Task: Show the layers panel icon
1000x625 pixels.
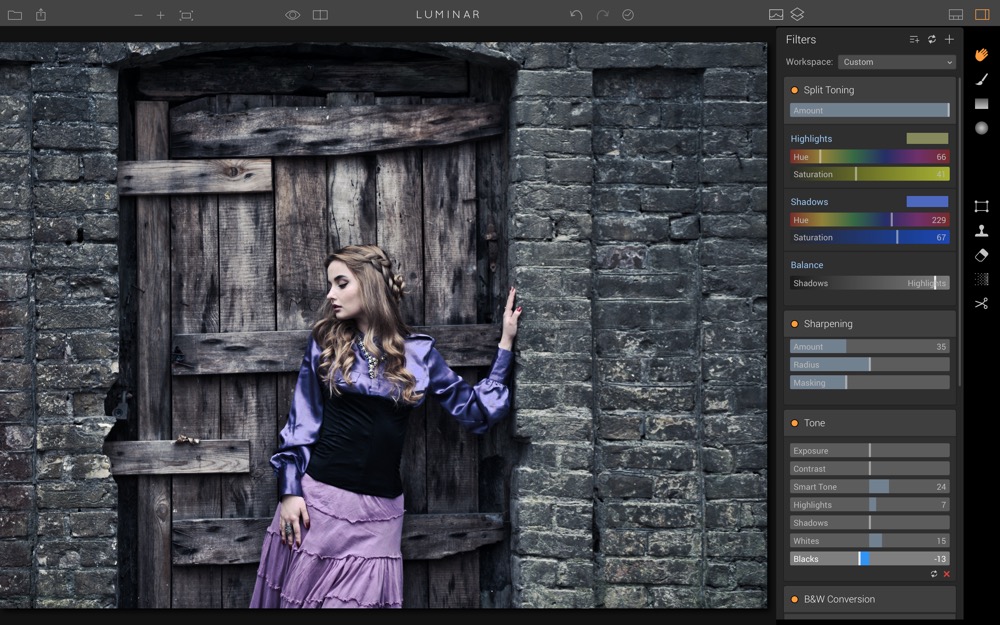Action: tap(797, 14)
